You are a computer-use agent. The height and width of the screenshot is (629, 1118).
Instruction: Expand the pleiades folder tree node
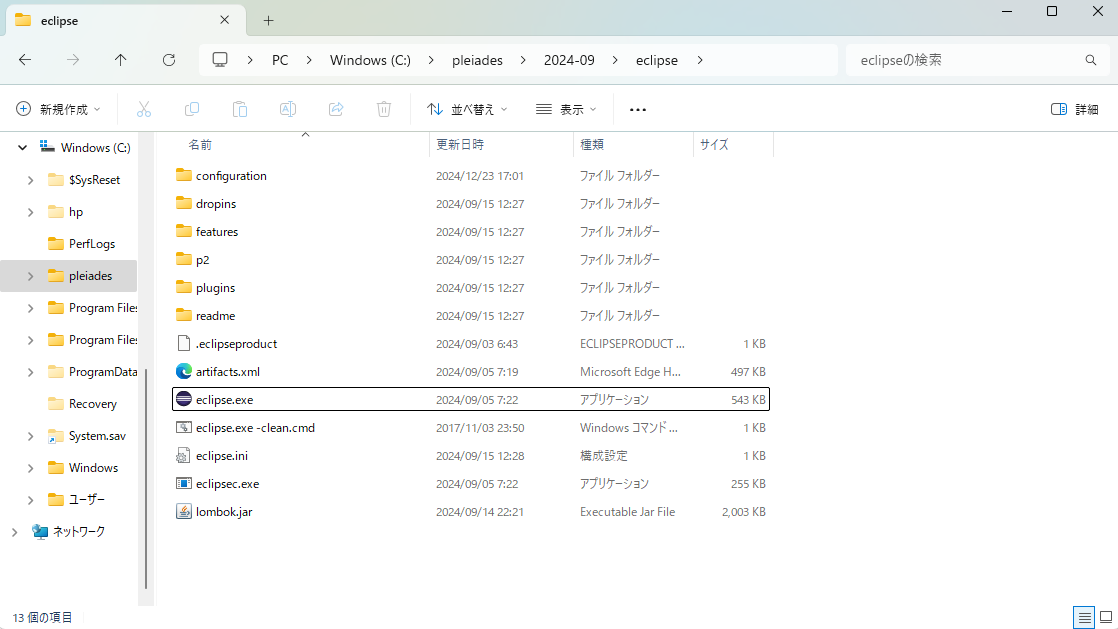tap(31, 276)
